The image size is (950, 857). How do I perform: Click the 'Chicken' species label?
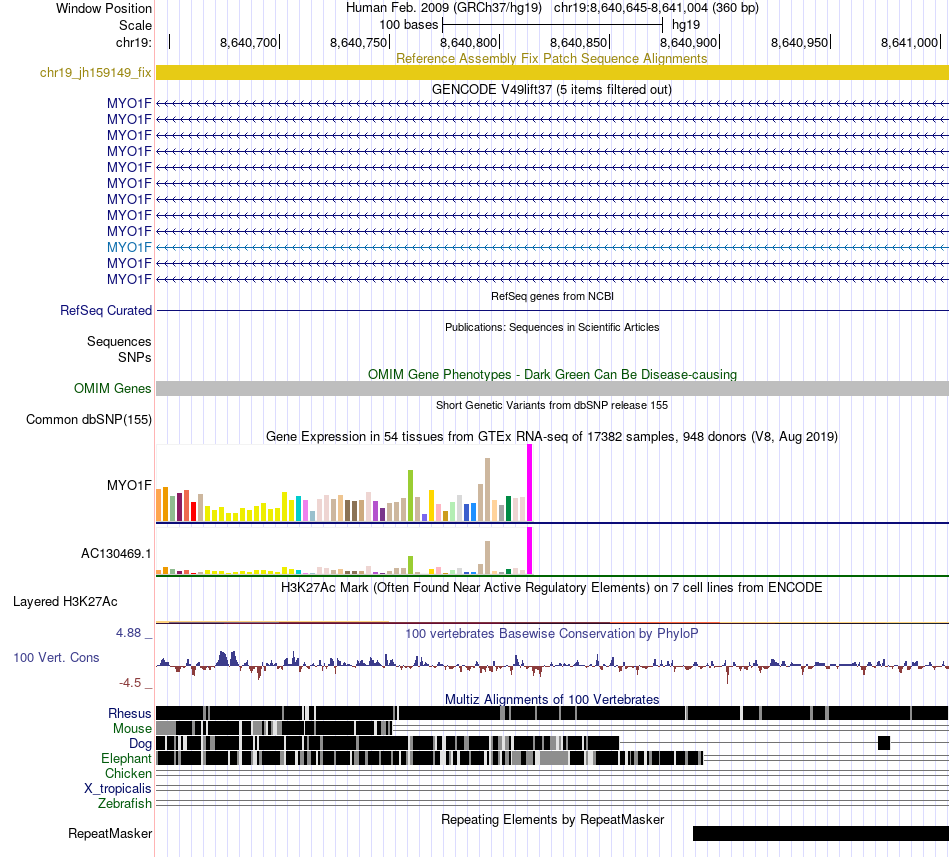(x=128, y=773)
